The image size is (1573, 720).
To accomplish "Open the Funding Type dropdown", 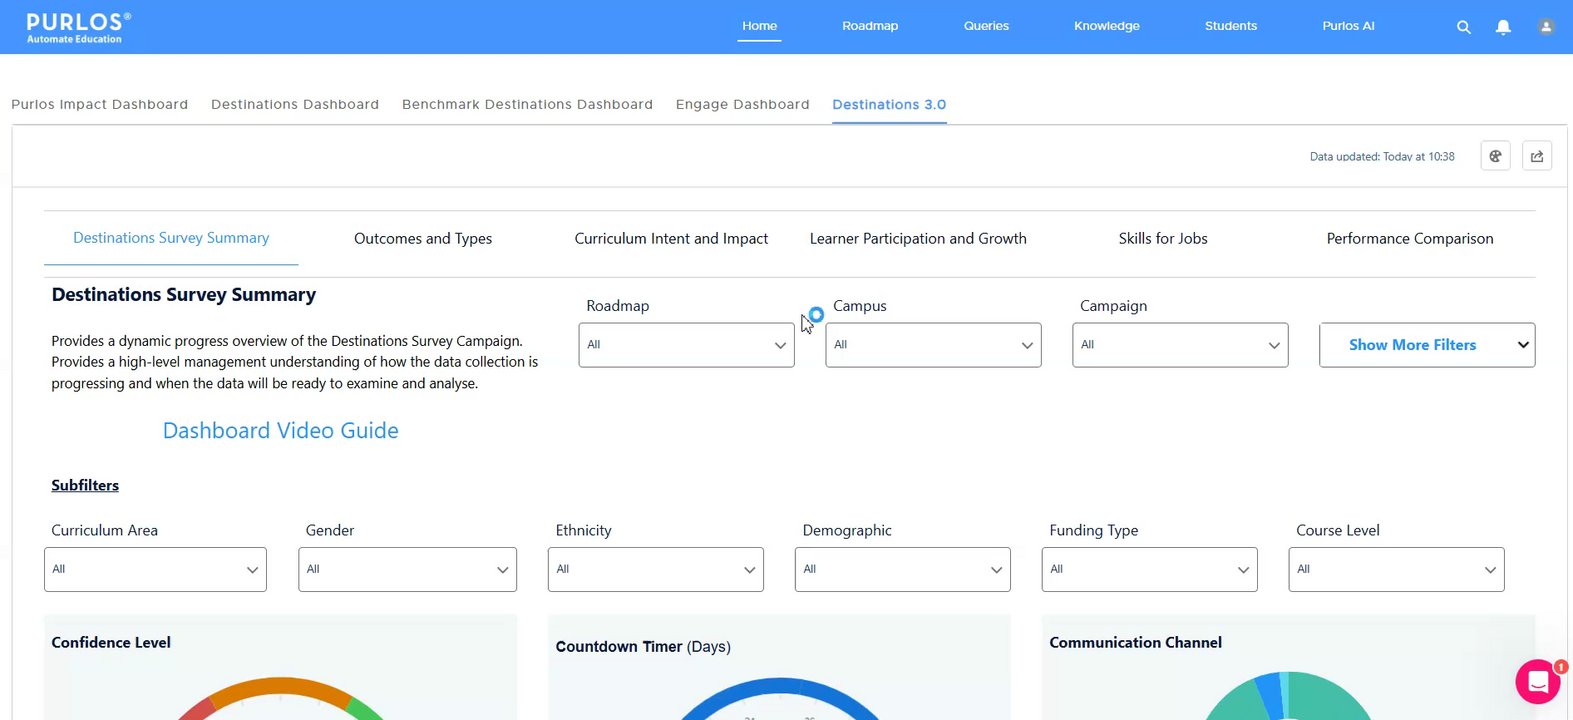I will pyautogui.click(x=1149, y=570).
